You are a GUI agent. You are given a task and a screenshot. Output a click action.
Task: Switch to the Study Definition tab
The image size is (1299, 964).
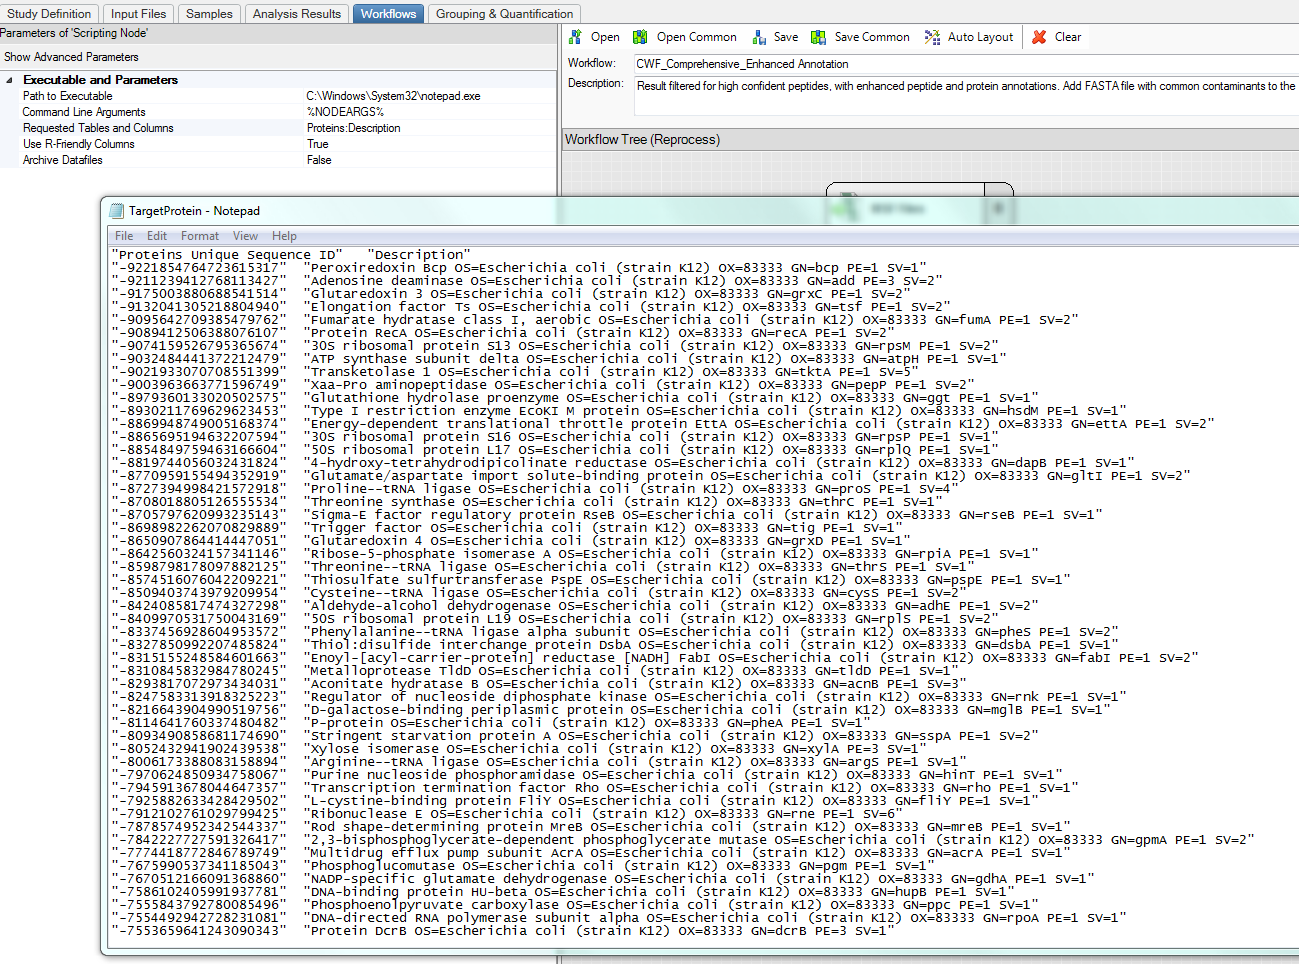point(49,14)
